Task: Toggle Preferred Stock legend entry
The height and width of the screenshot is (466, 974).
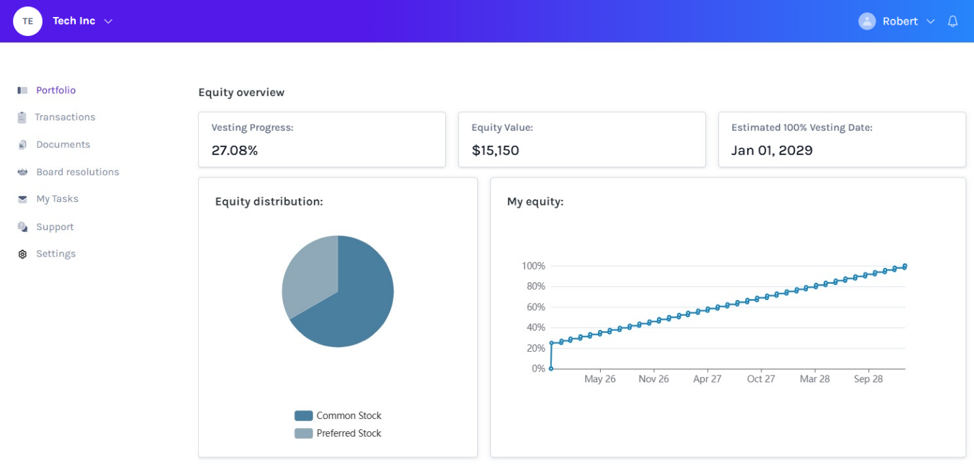Action: [338, 433]
